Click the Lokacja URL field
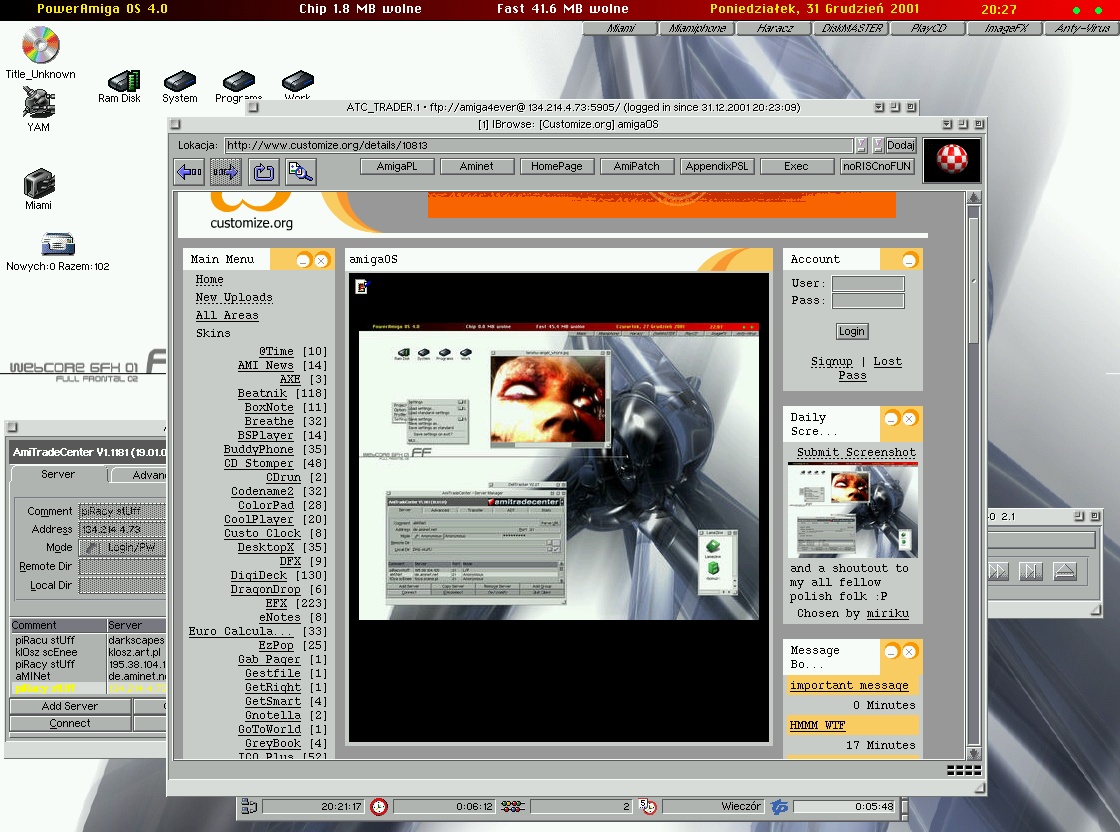 coord(539,146)
